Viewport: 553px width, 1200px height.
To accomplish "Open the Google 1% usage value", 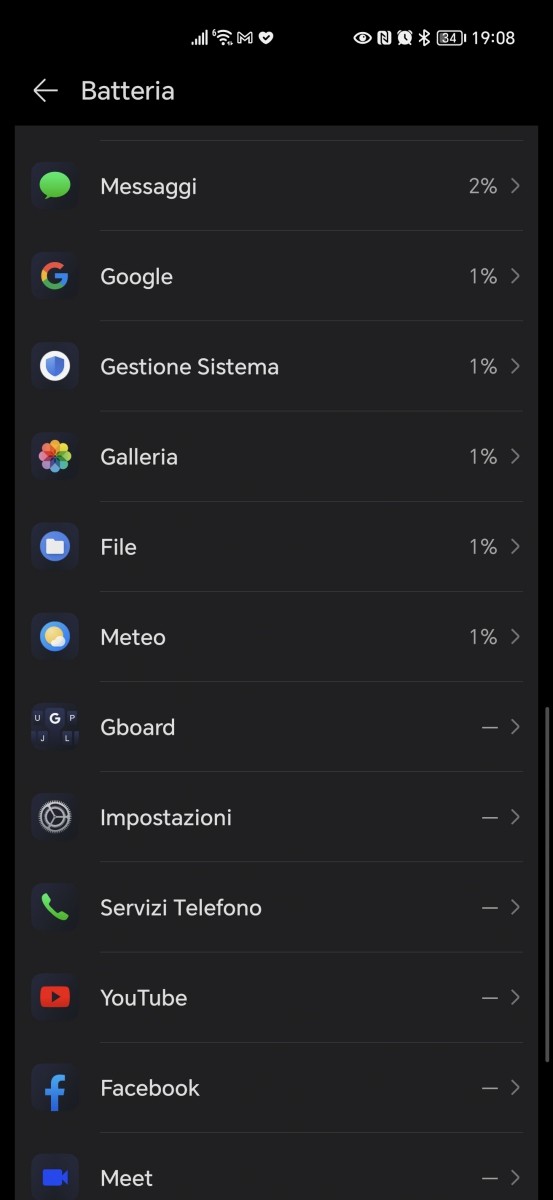I will coord(483,276).
